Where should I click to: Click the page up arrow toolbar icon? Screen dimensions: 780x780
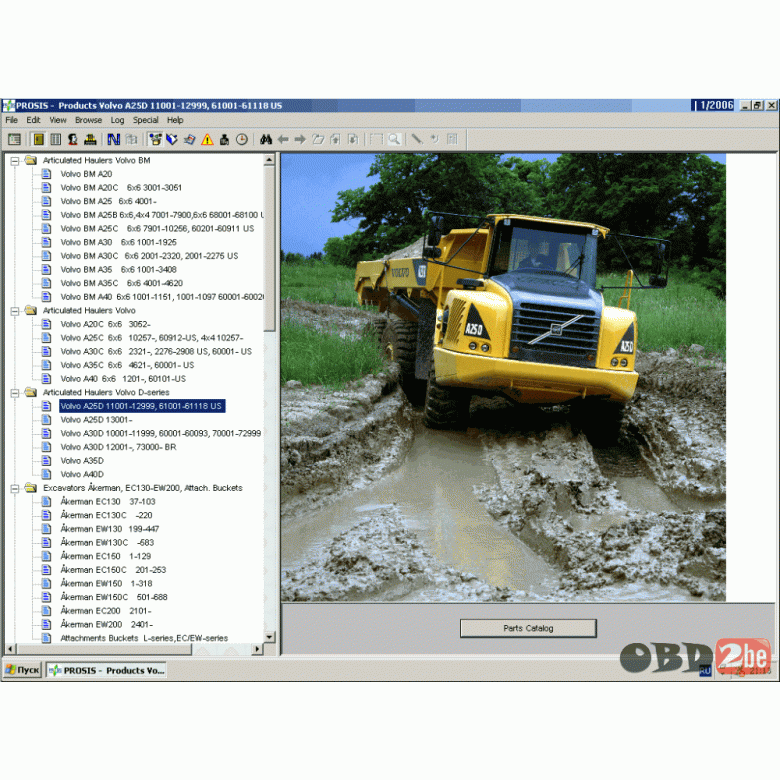pos(335,139)
